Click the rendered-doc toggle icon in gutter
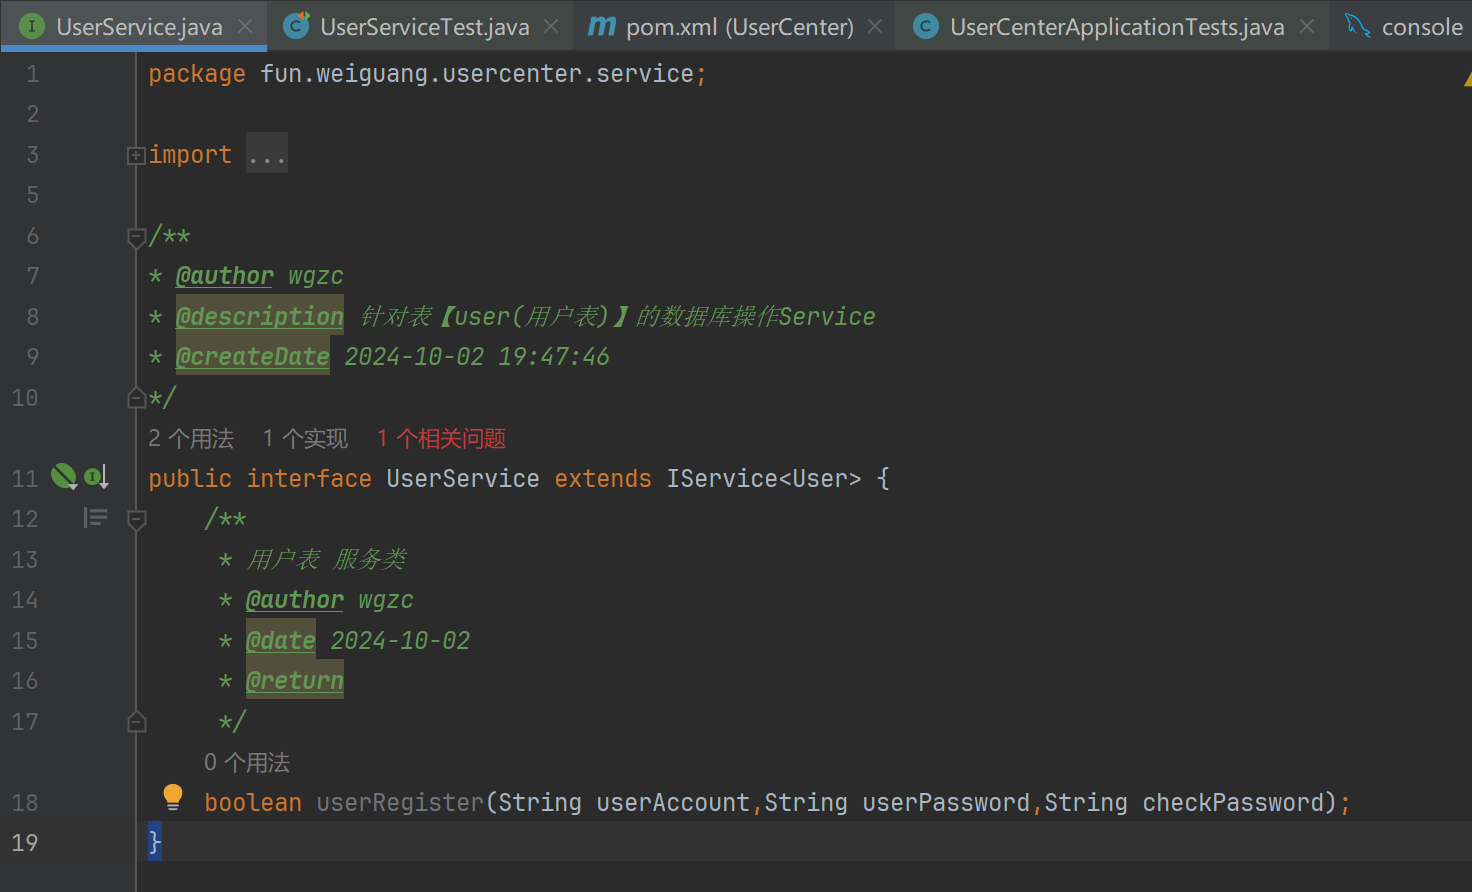 tap(95, 518)
